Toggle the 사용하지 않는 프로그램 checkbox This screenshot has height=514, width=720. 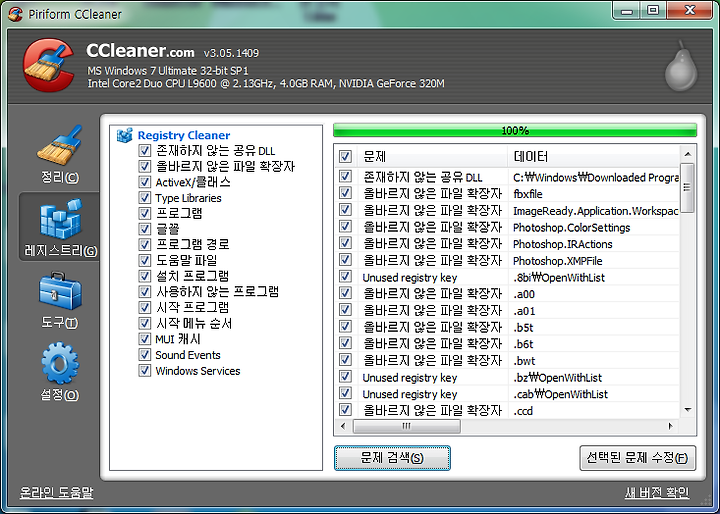(145, 292)
